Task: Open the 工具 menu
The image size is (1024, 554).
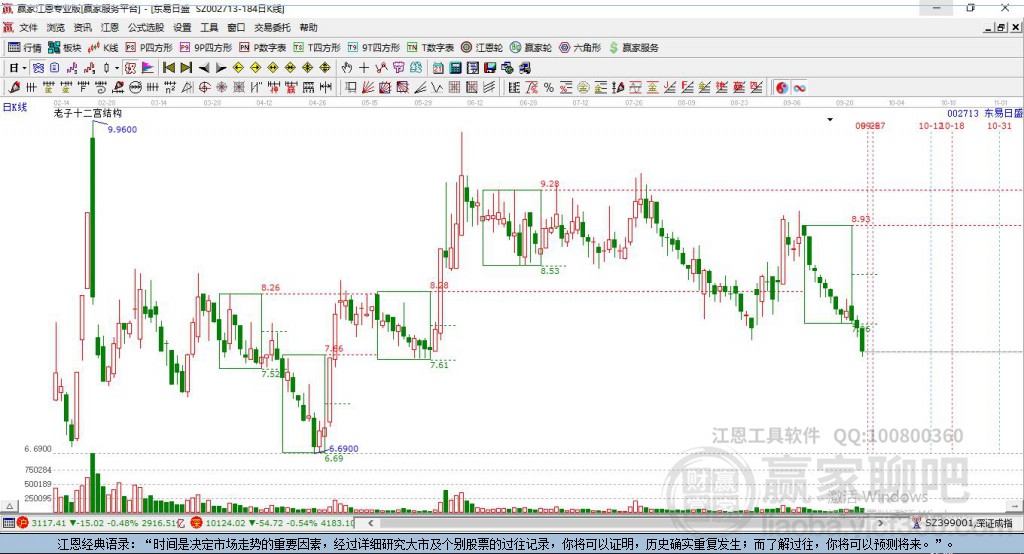Action: click(209, 27)
